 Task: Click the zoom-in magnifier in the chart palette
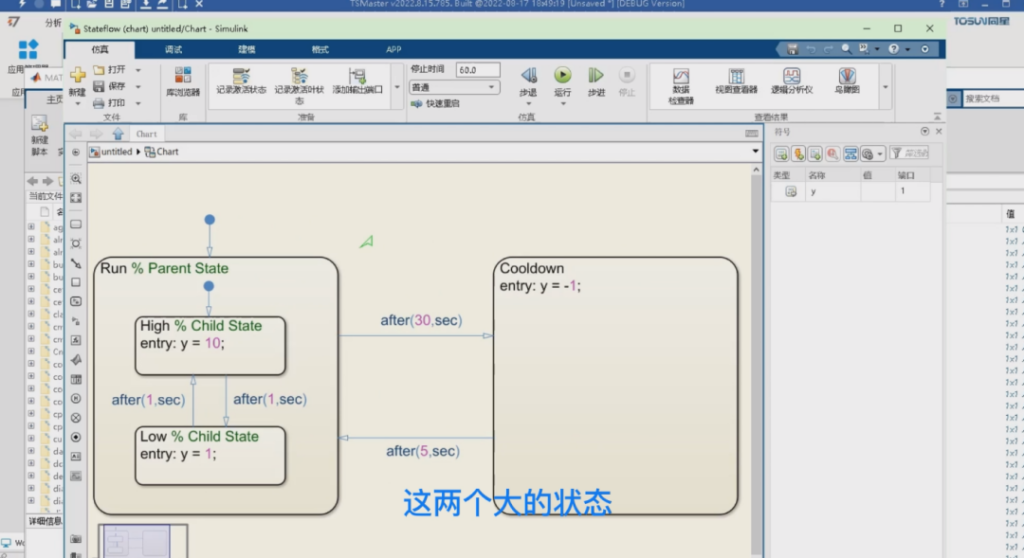tap(76, 179)
